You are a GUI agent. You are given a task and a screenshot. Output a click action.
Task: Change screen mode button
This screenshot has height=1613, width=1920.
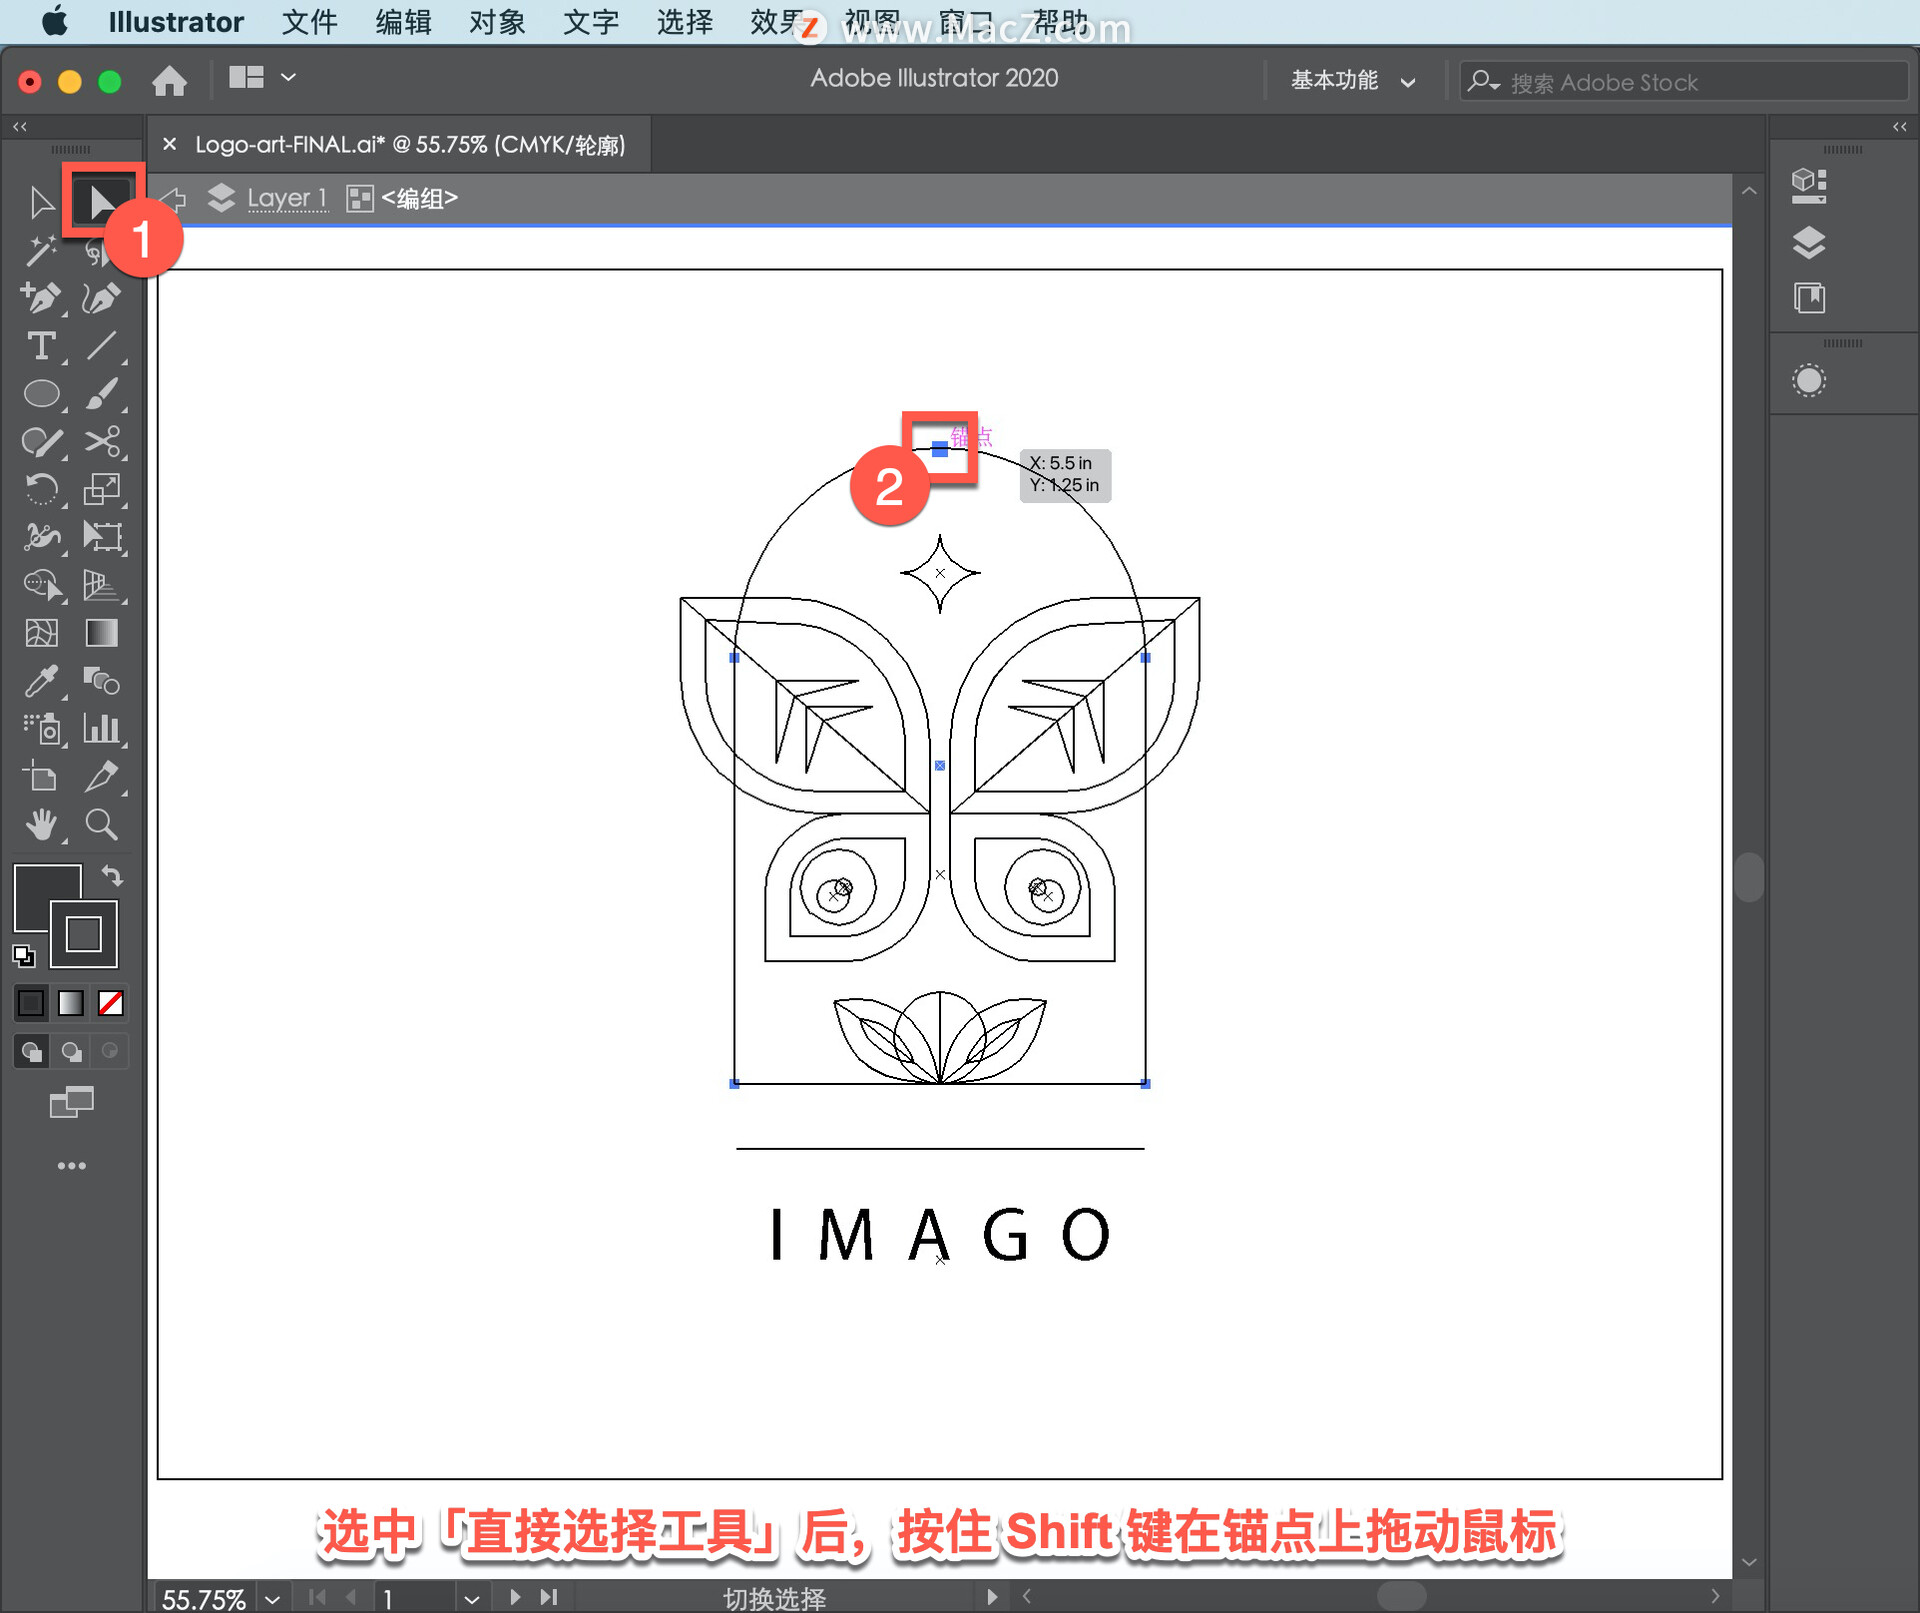(x=71, y=1102)
